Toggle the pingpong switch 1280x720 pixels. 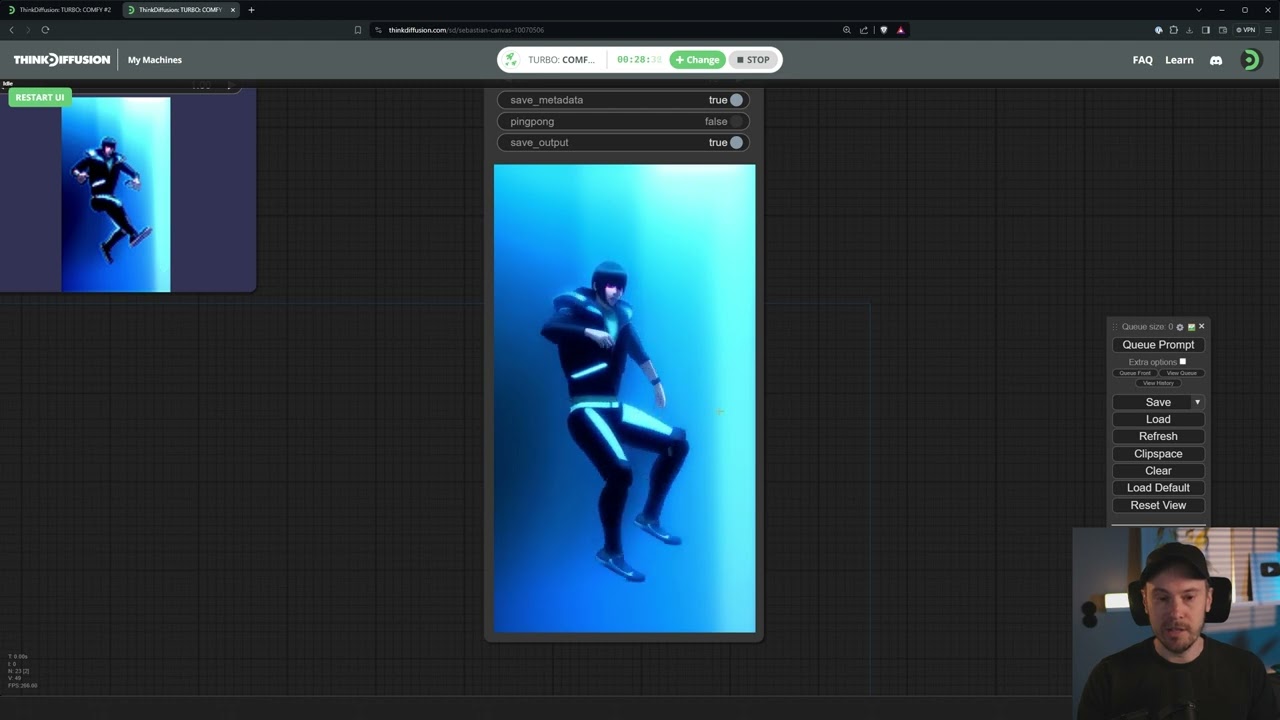pos(736,121)
